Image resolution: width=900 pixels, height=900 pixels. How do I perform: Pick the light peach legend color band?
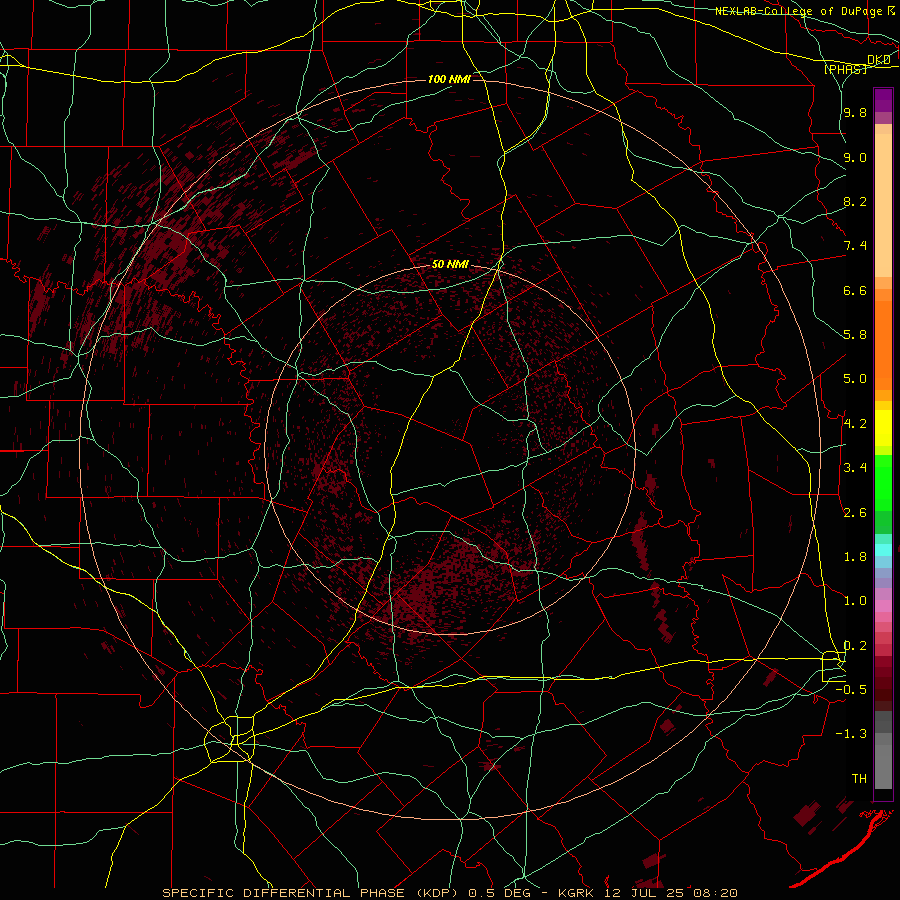point(883,207)
